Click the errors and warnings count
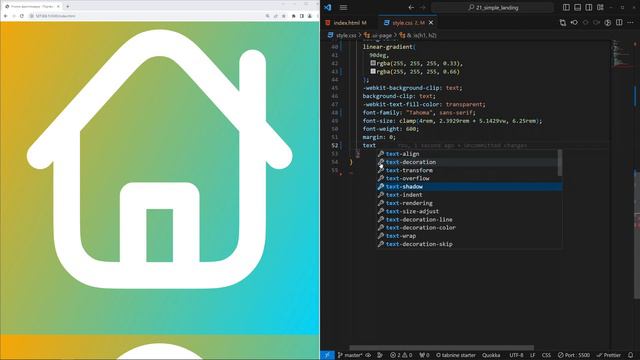Image resolution: width=640 pixels, height=360 pixels. (x=401, y=355)
